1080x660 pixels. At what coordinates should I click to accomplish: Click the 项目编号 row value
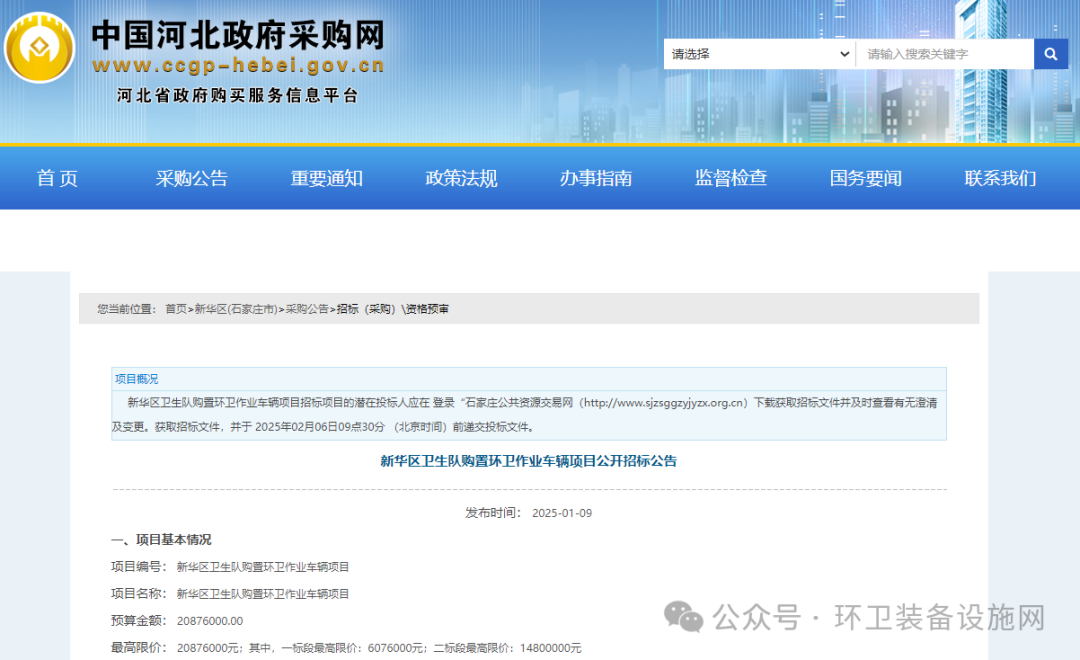(263, 567)
